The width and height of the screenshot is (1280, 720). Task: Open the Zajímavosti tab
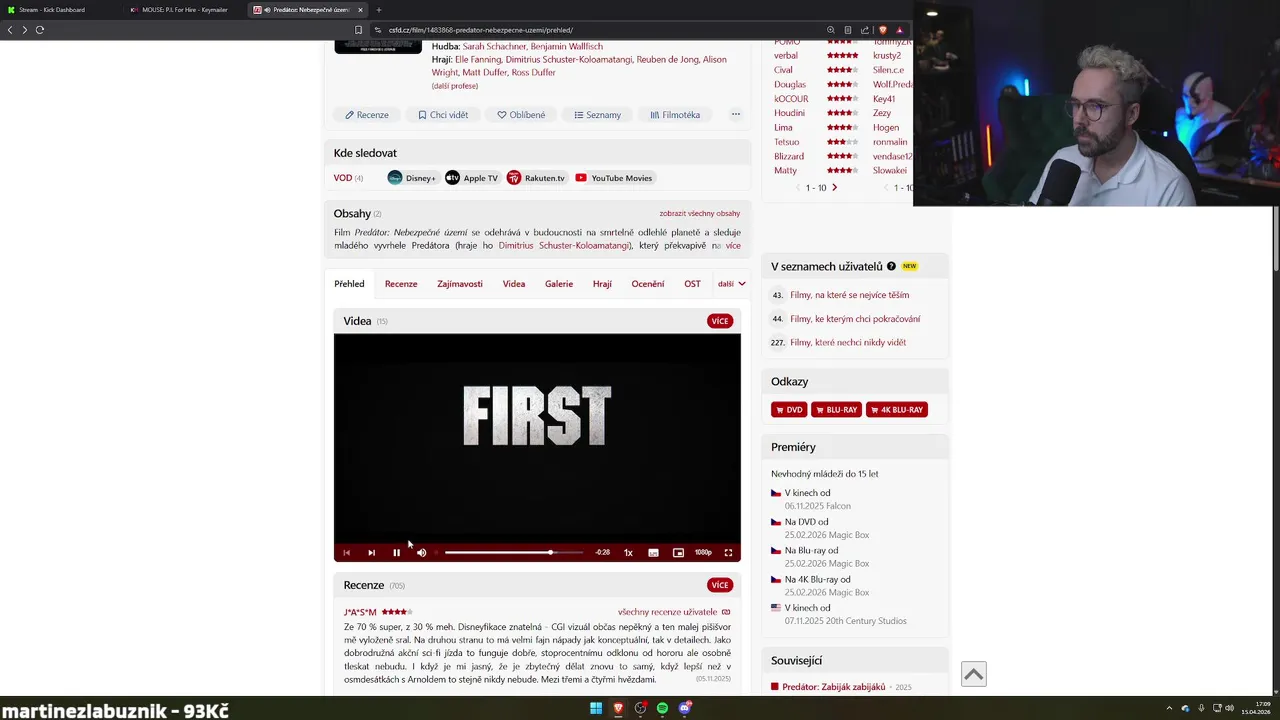point(460,284)
